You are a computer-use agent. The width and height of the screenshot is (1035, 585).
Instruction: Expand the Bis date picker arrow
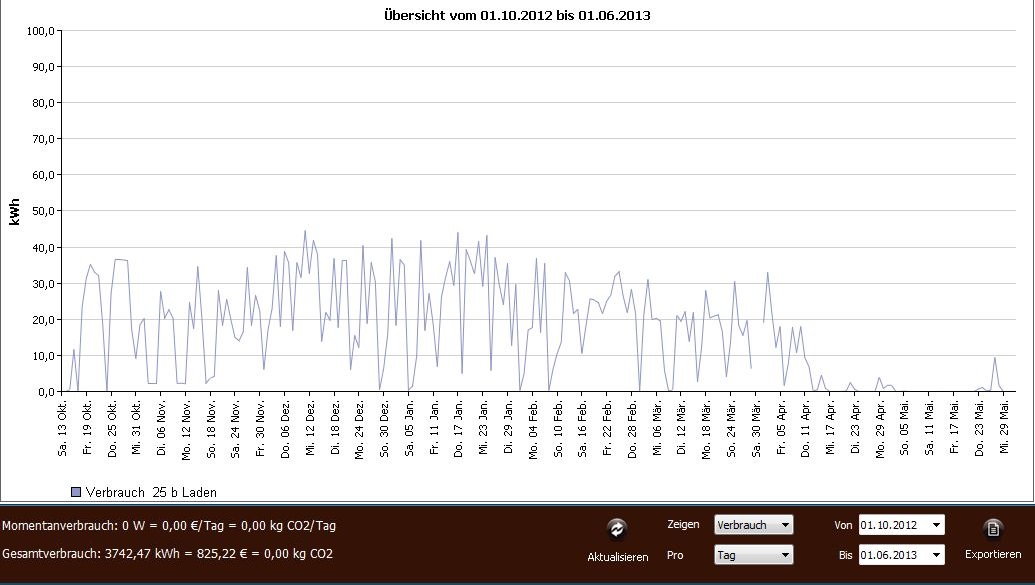coord(936,555)
